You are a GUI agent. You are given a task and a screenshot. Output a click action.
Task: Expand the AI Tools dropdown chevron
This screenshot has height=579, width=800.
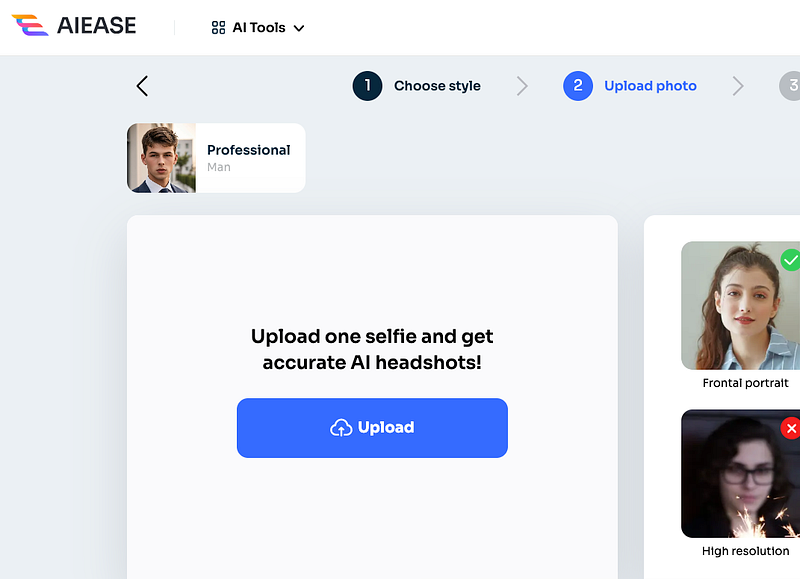pyautogui.click(x=299, y=28)
